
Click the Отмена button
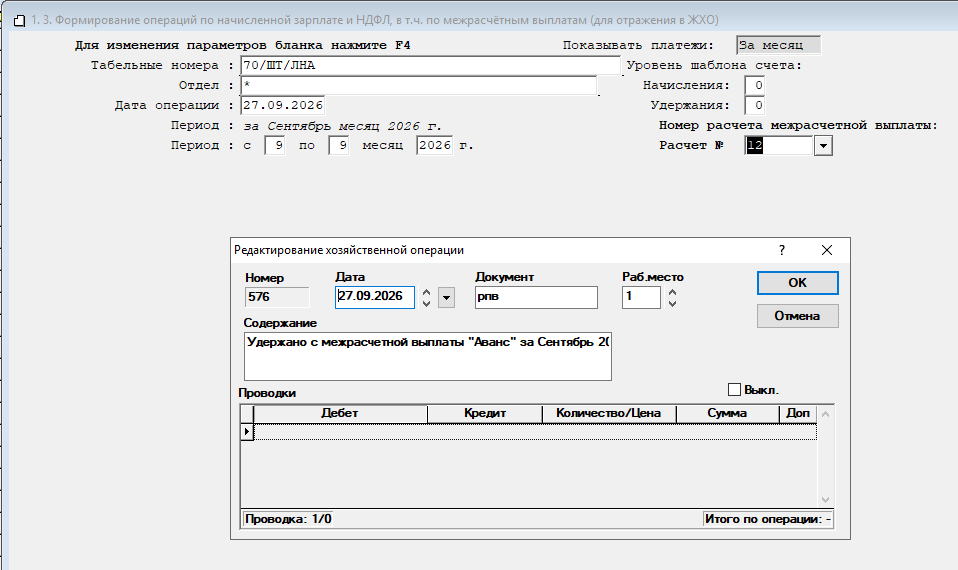[797, 316]
